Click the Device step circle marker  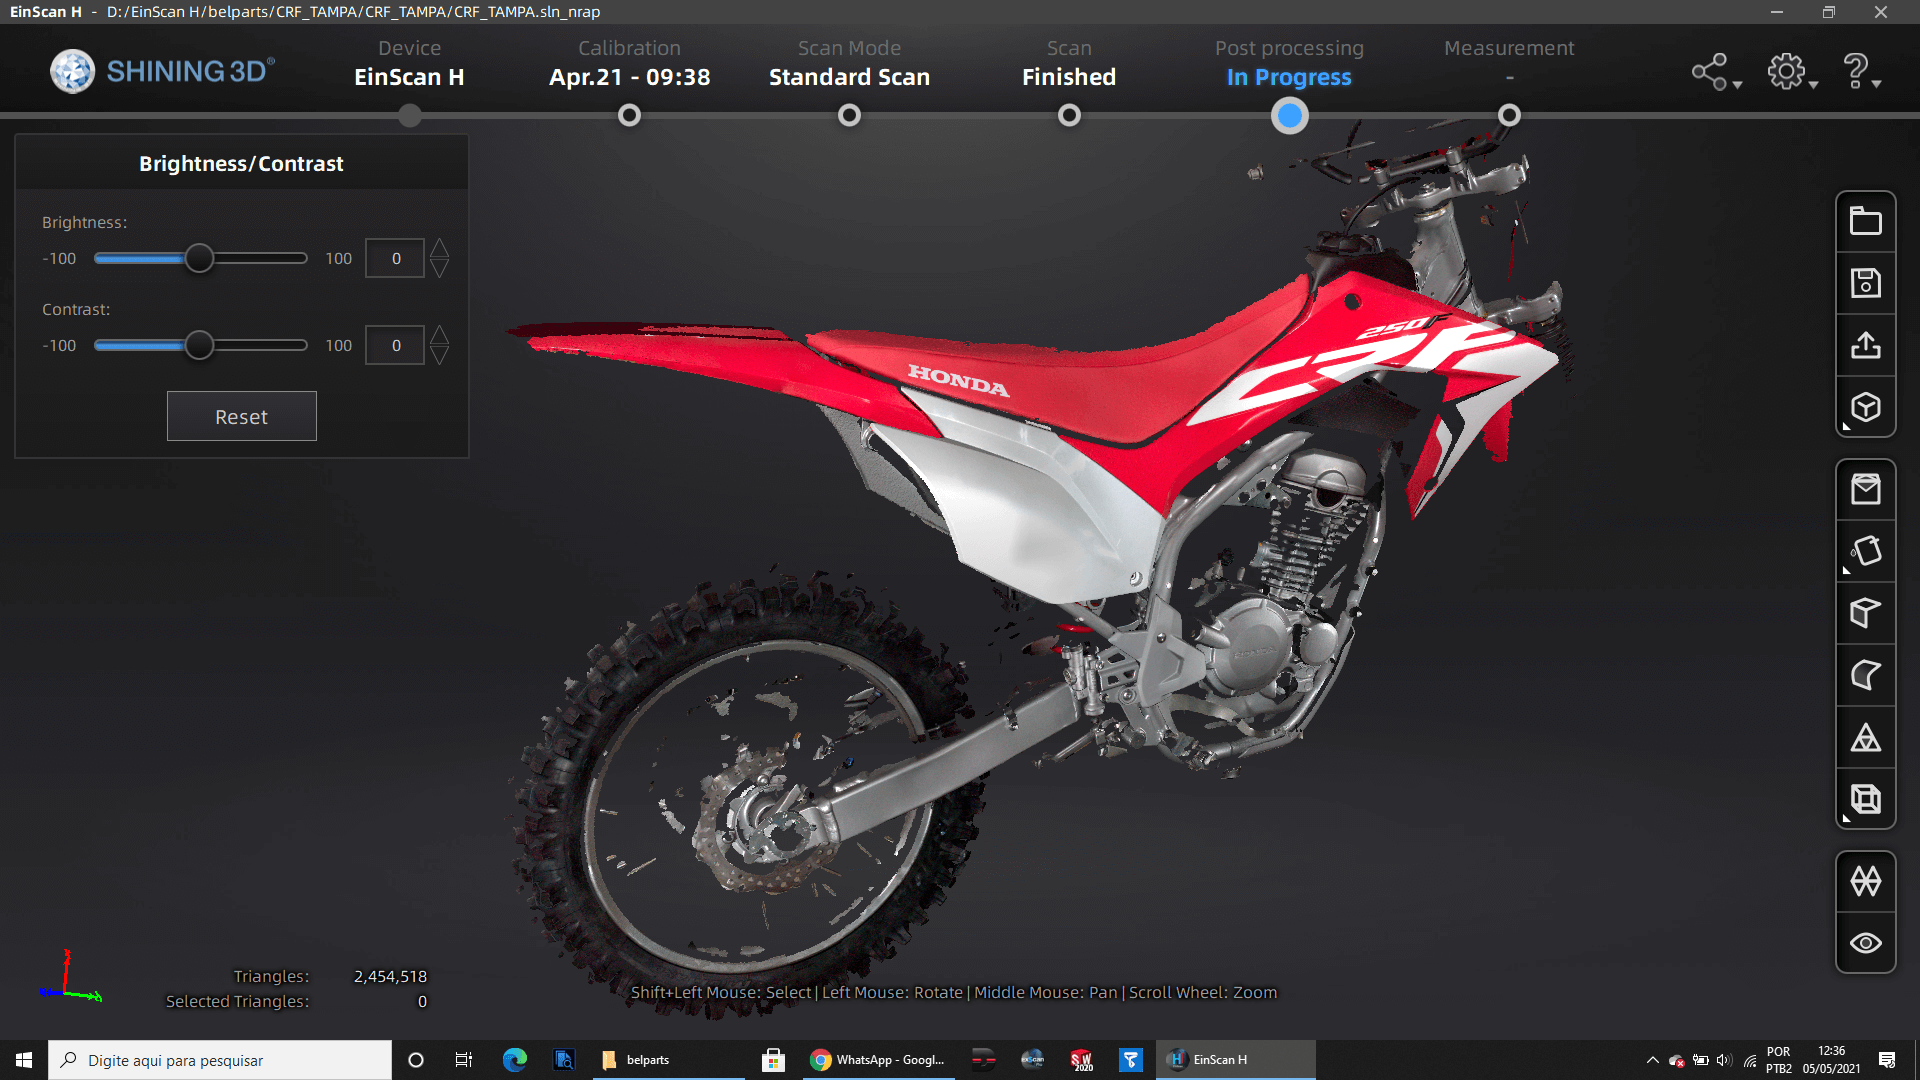(x=409, y=116)
